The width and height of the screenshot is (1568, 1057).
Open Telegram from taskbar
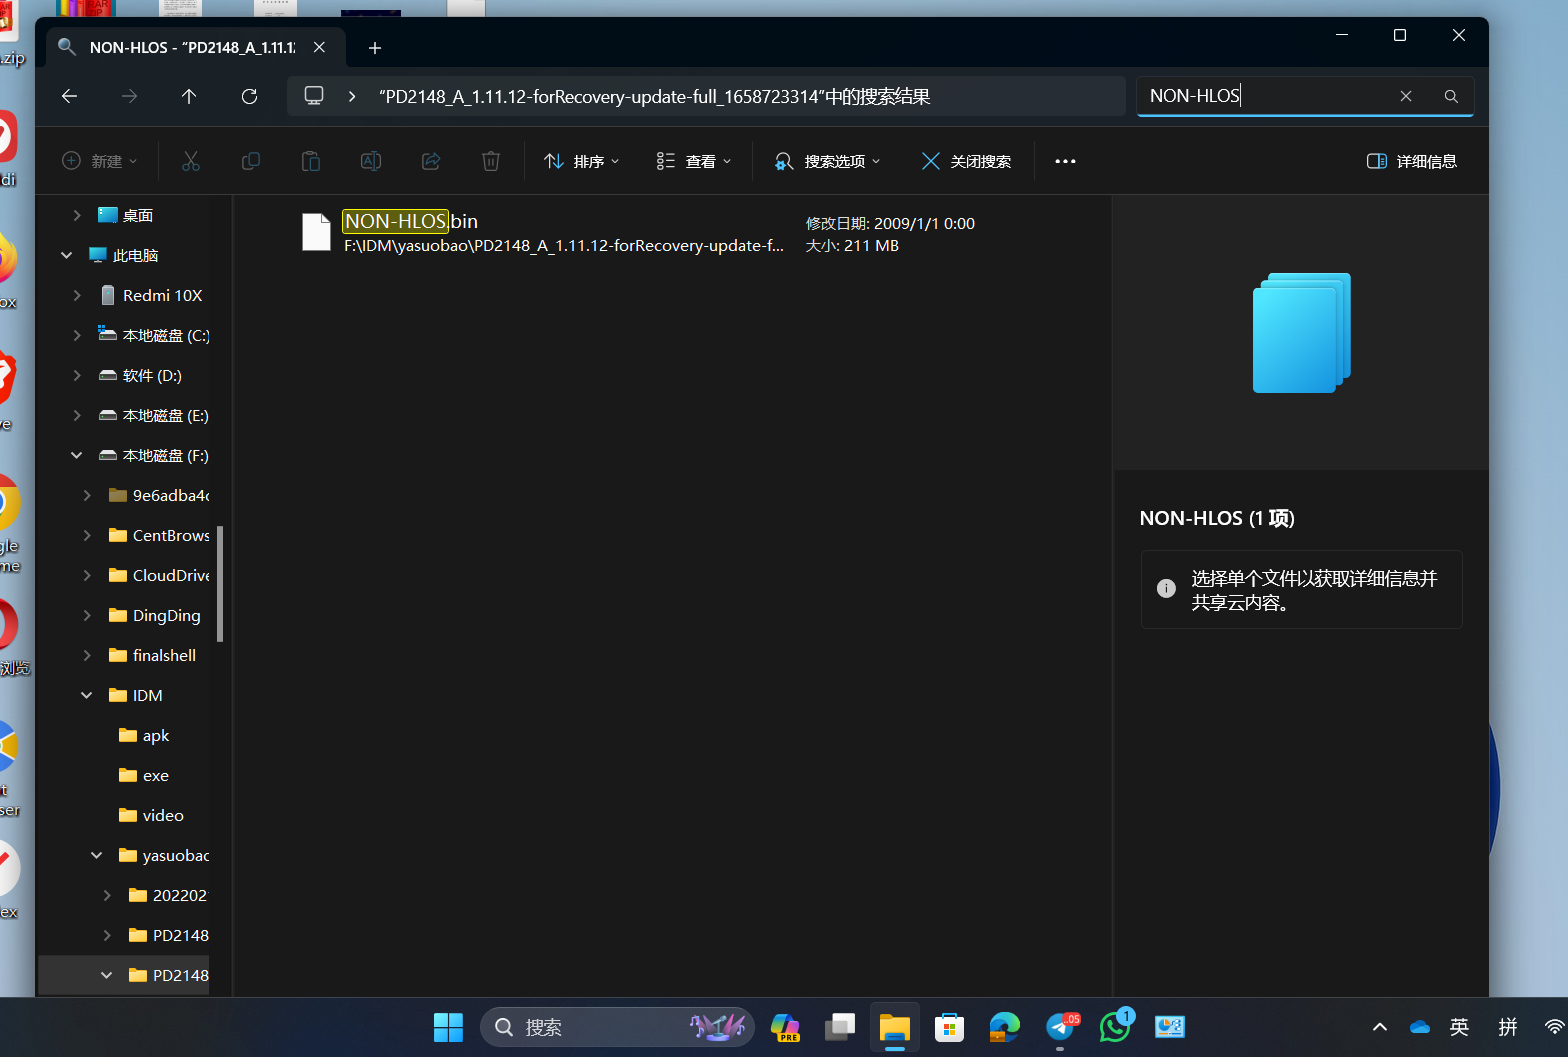click(1060, 1027)
